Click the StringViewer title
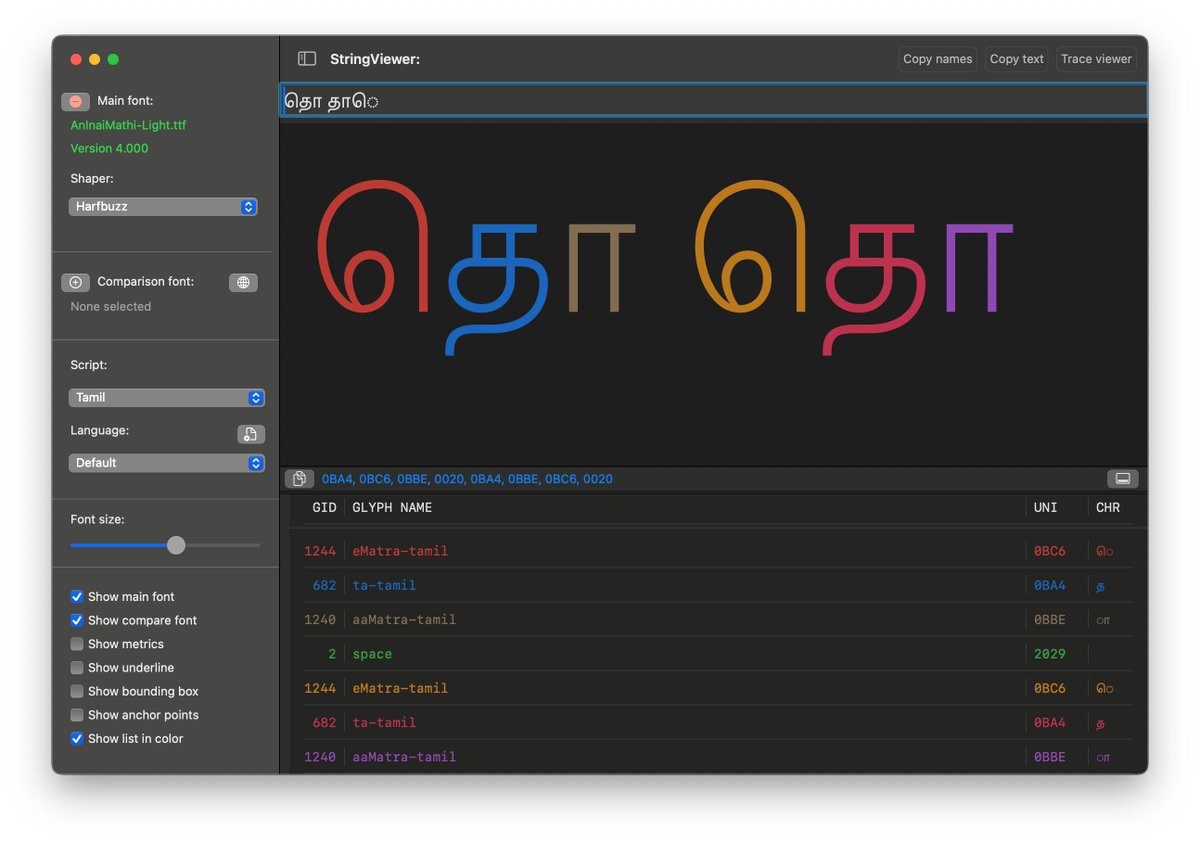This screenshot has height=843, width=1200. [375, 60]
